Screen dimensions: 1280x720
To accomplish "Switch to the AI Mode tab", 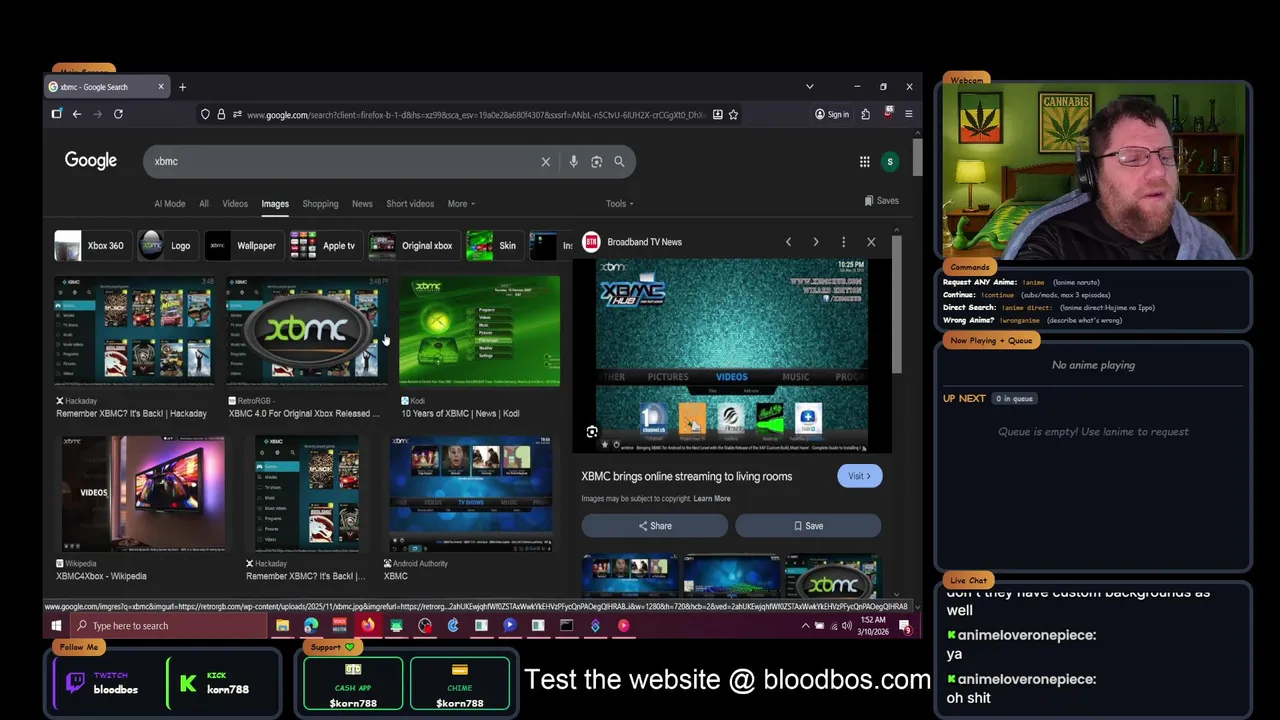I will point(170,203).
